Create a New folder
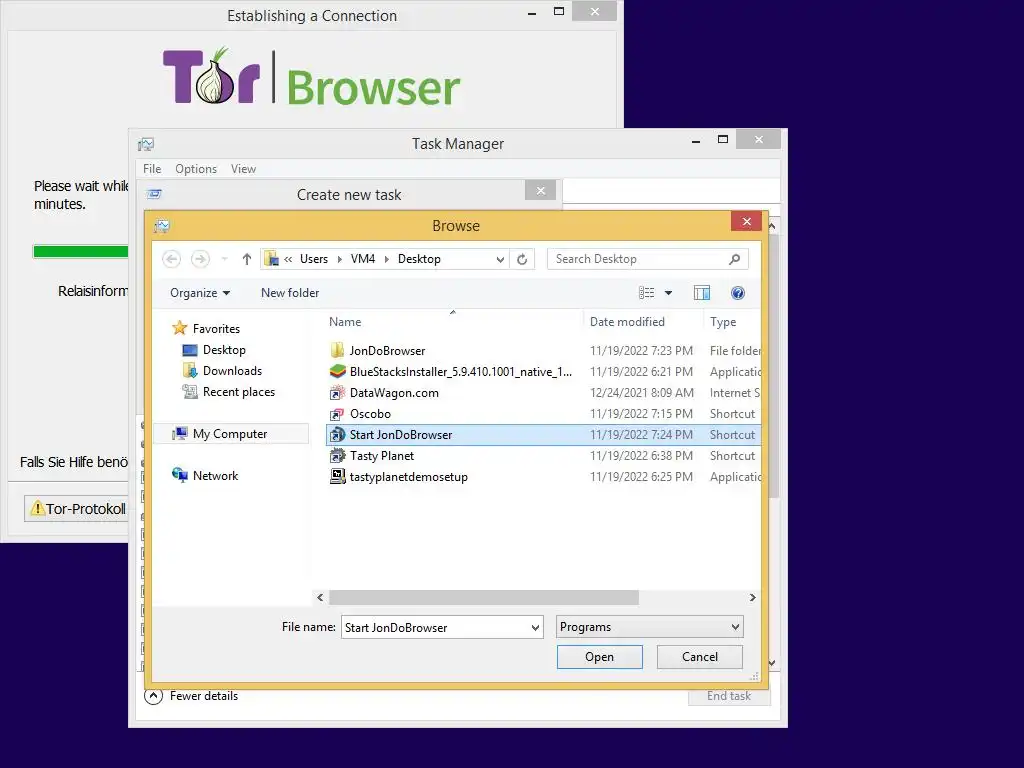Viewport: 1024px width, 768px height. (290, 293)
